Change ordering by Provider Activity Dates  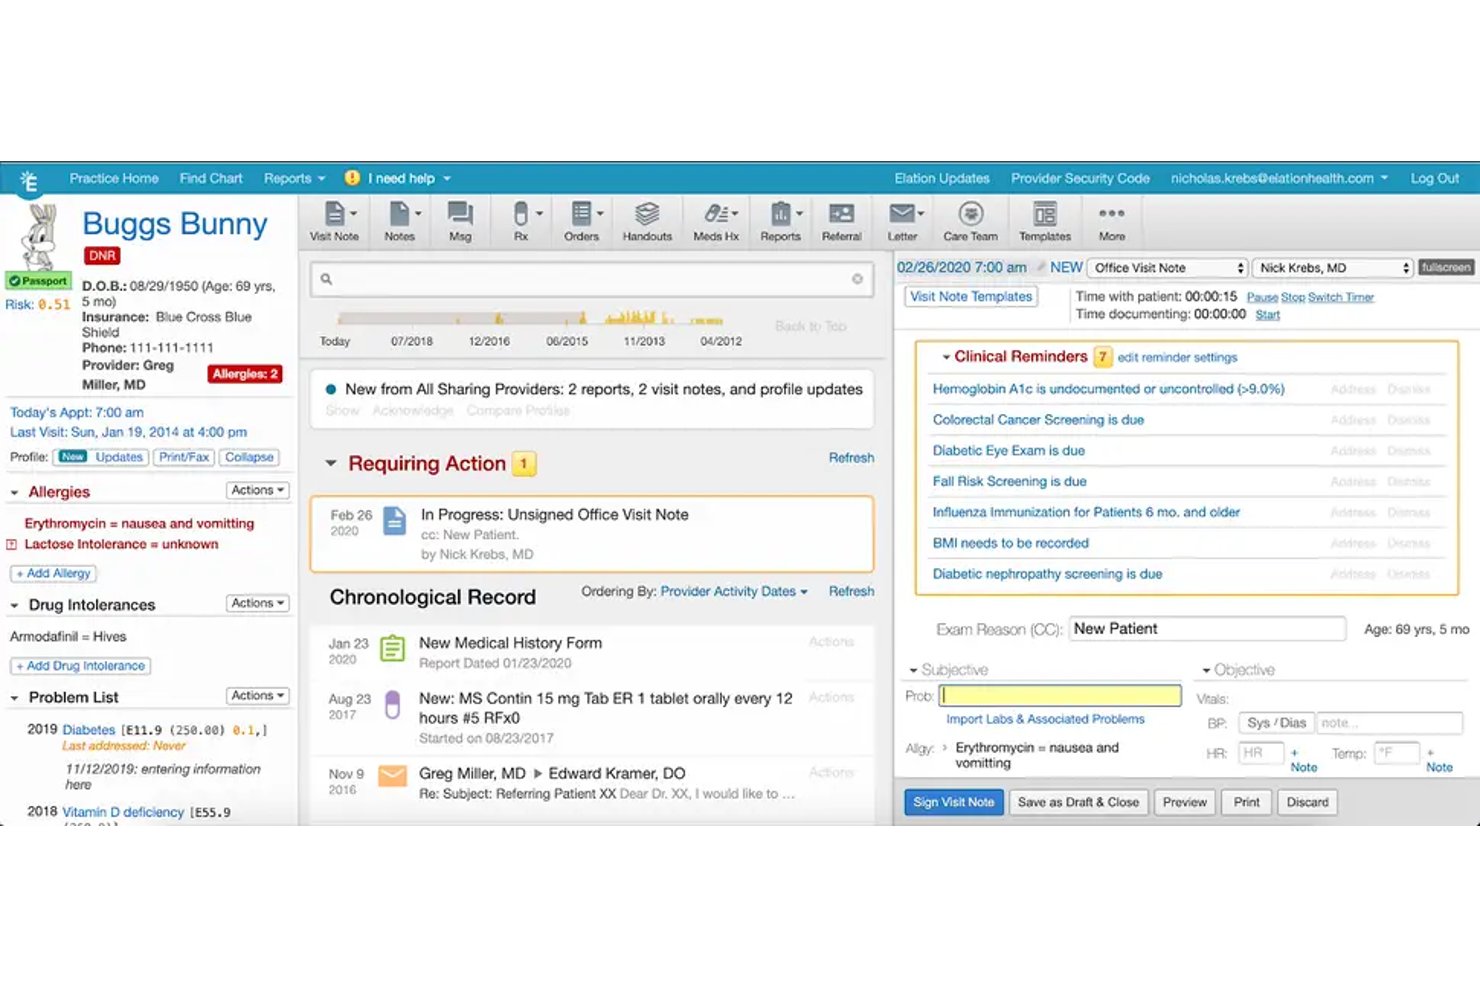tap(734, 591)
